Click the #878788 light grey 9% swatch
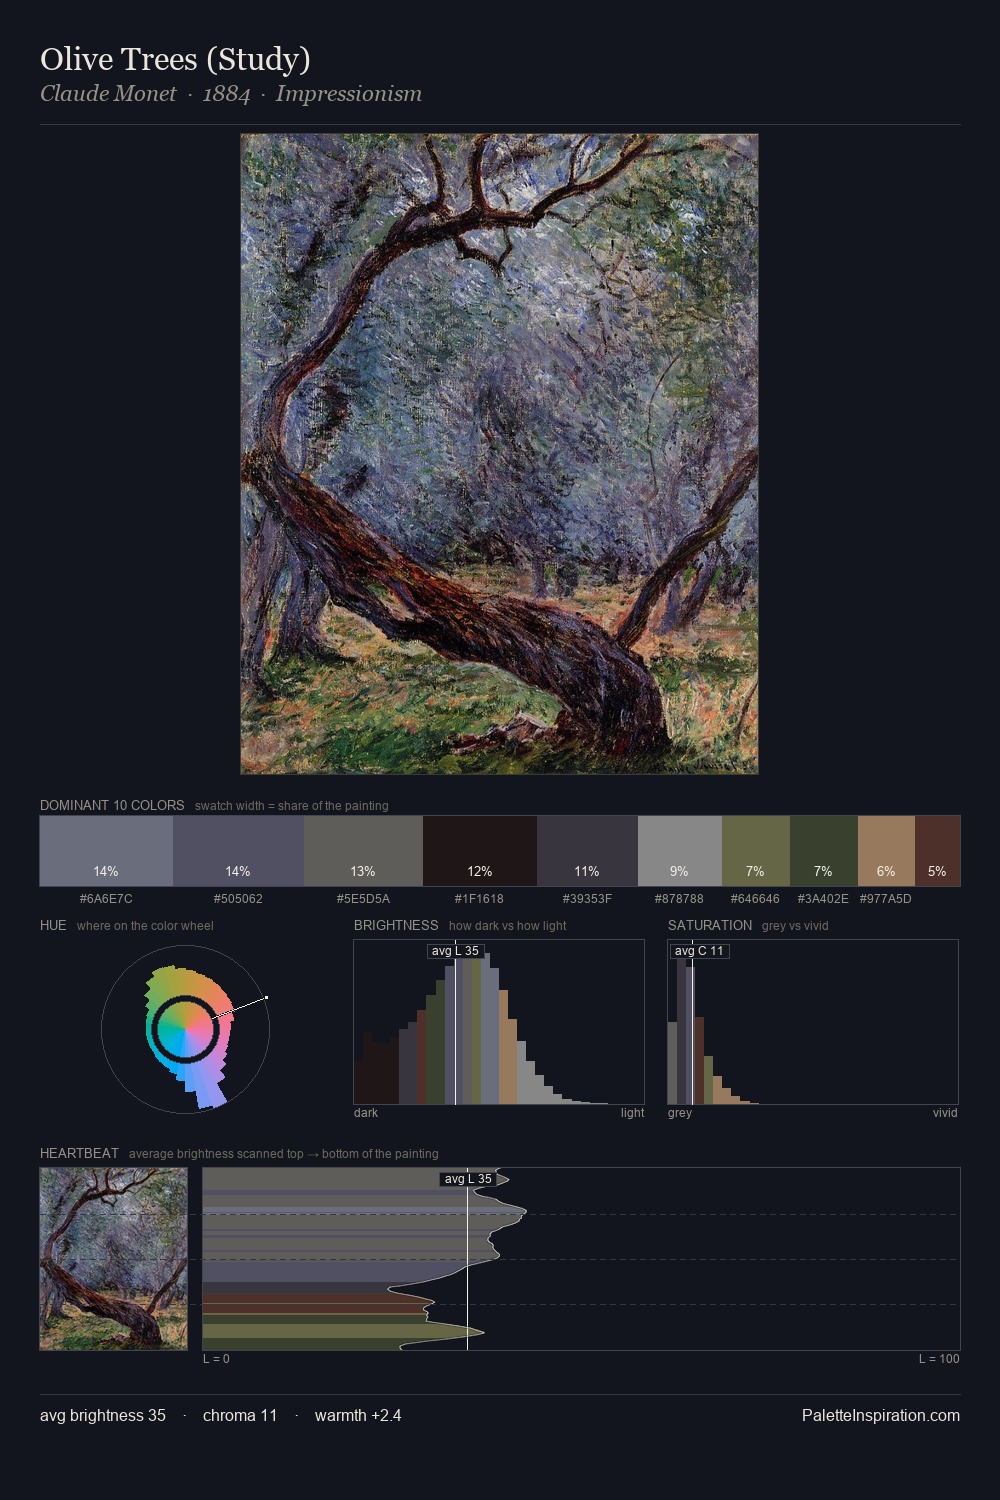This screenshot has width=1000, height=1500. click(680, 851)
